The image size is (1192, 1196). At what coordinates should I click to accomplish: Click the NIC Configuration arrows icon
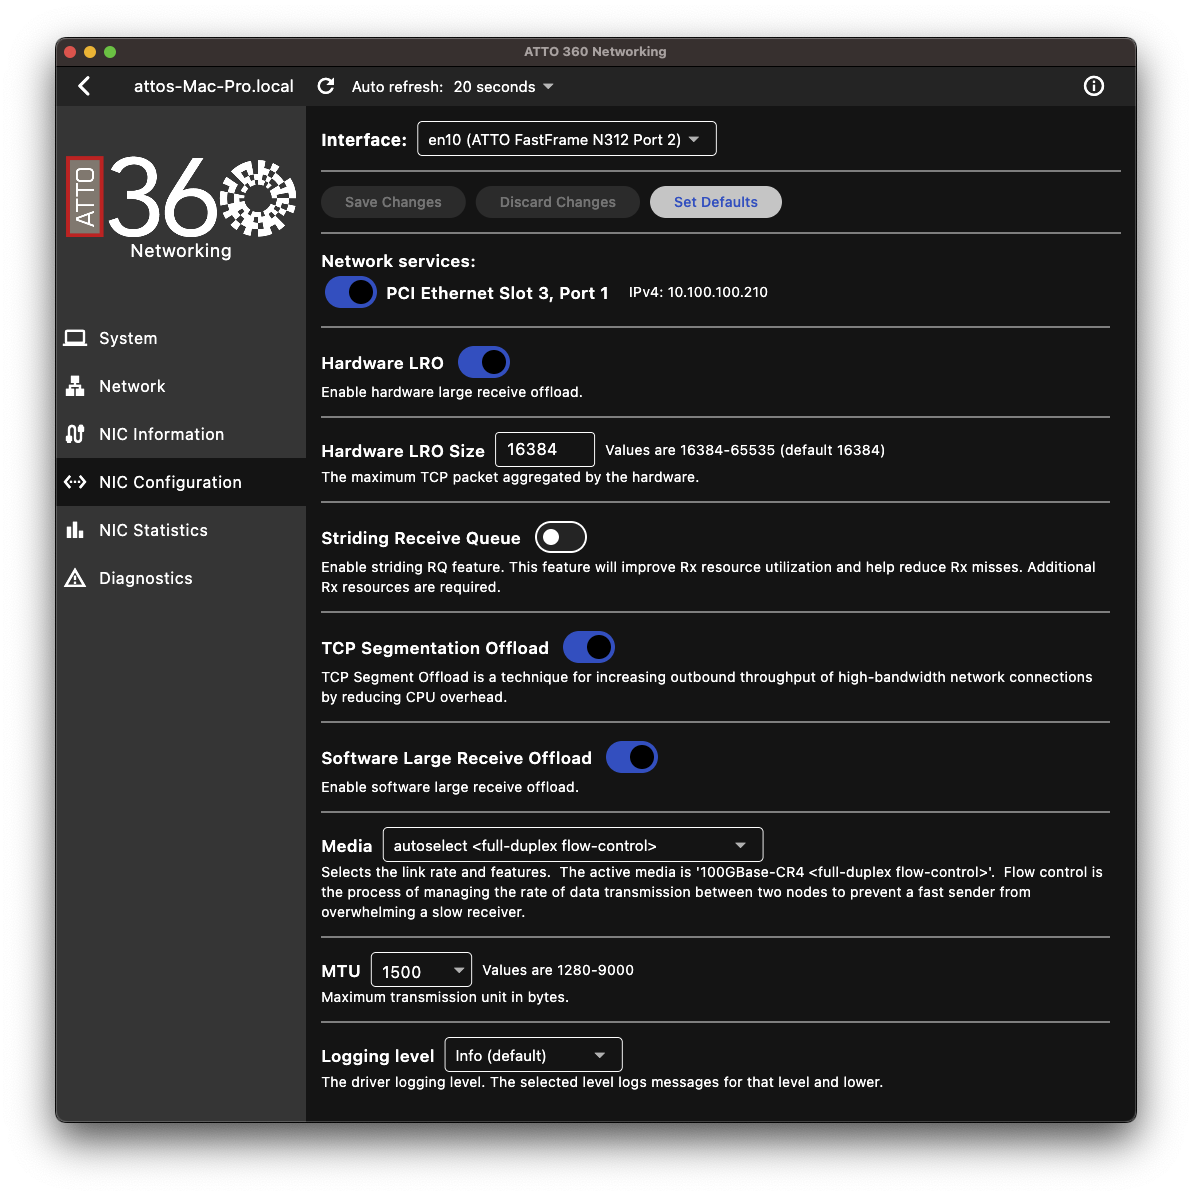pyautogui.click(x=75, y=482)
